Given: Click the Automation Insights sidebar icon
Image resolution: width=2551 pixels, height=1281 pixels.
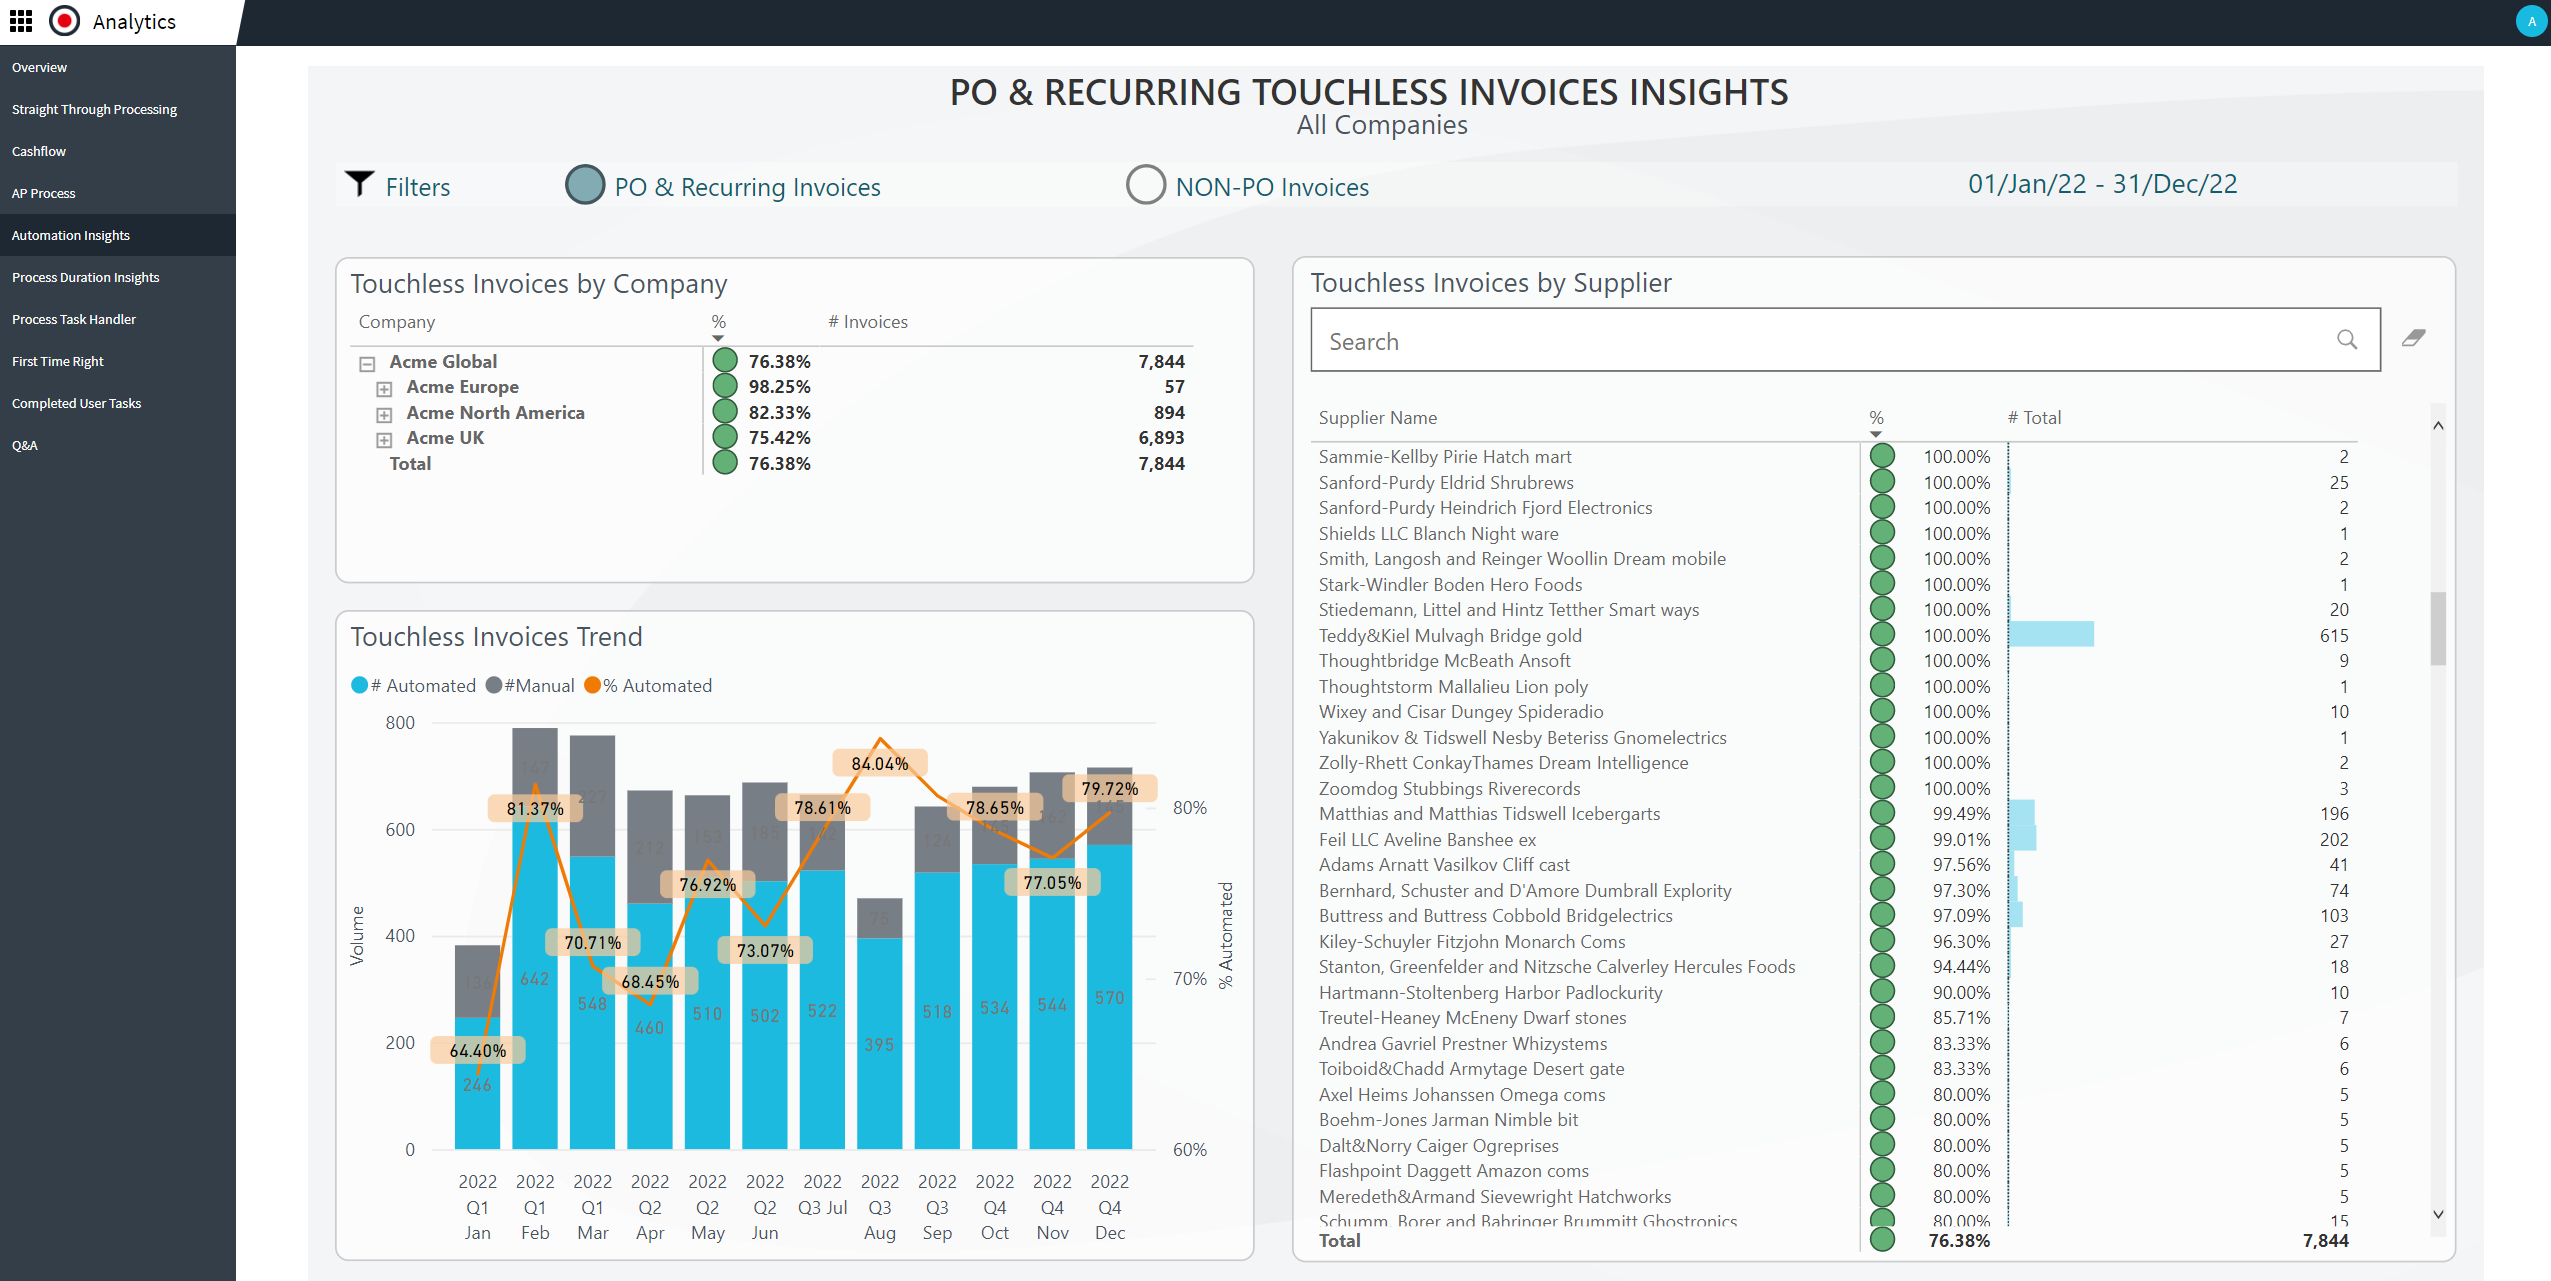Looking at the screenshot, I should click(x=69, y=235).
